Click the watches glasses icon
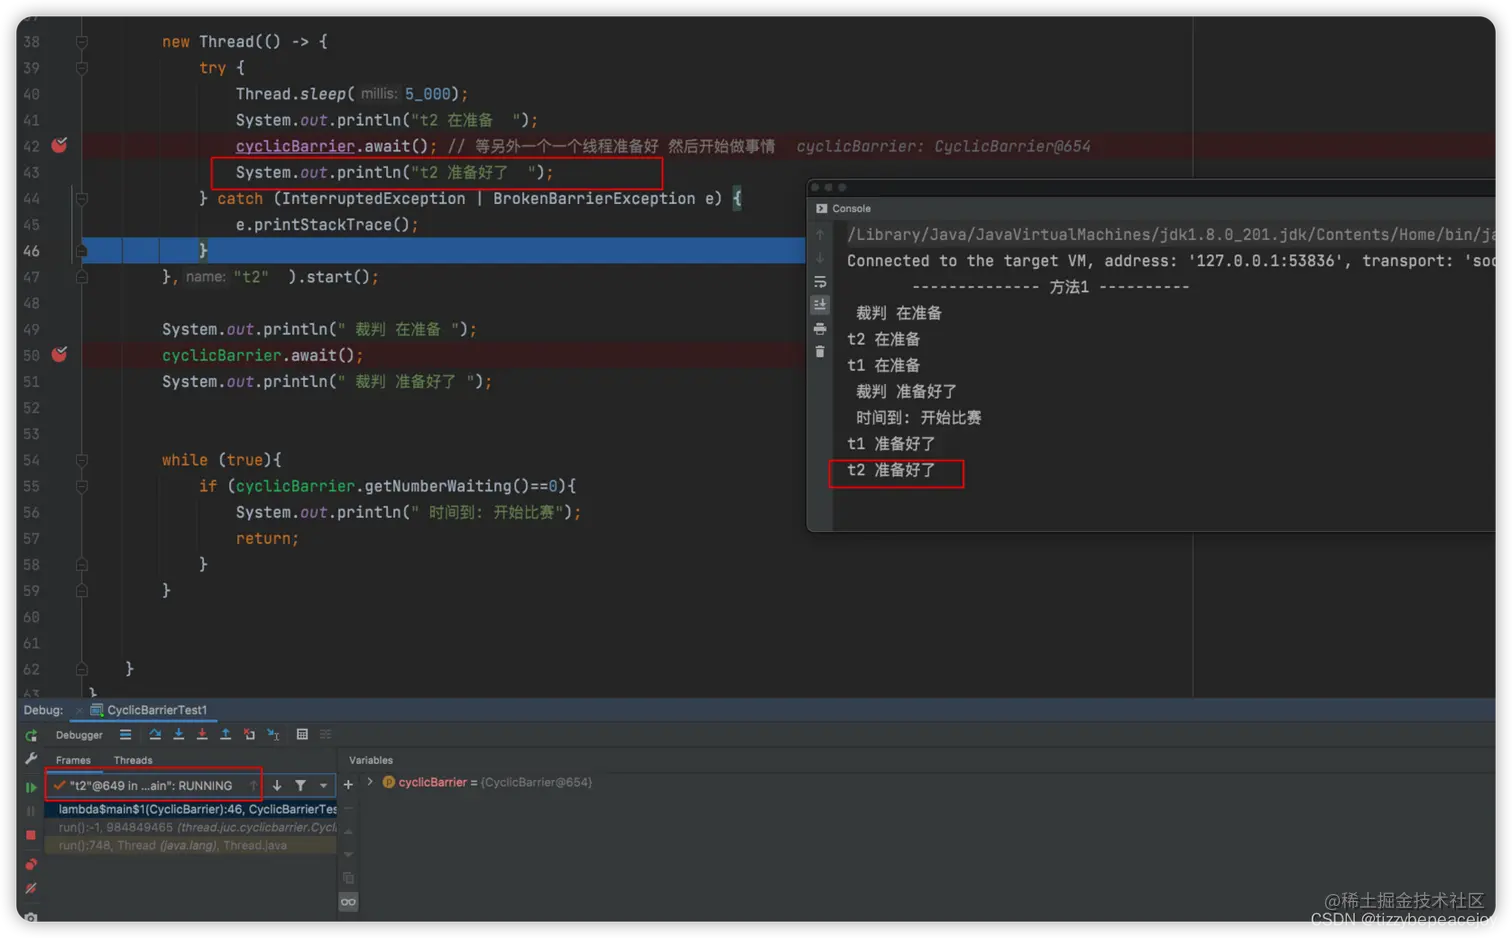The image size is (1512, 938). tap(348, 902)
